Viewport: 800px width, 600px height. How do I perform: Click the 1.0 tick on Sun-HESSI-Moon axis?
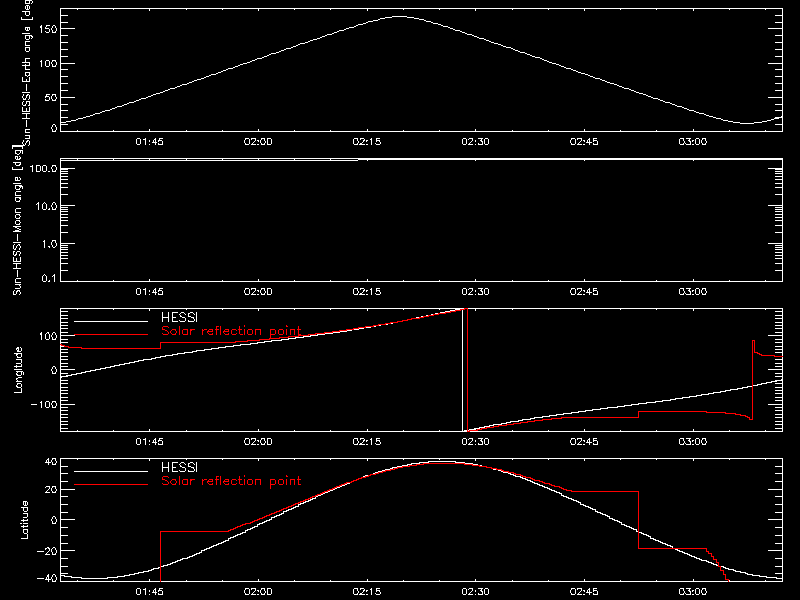pos(49,244)
